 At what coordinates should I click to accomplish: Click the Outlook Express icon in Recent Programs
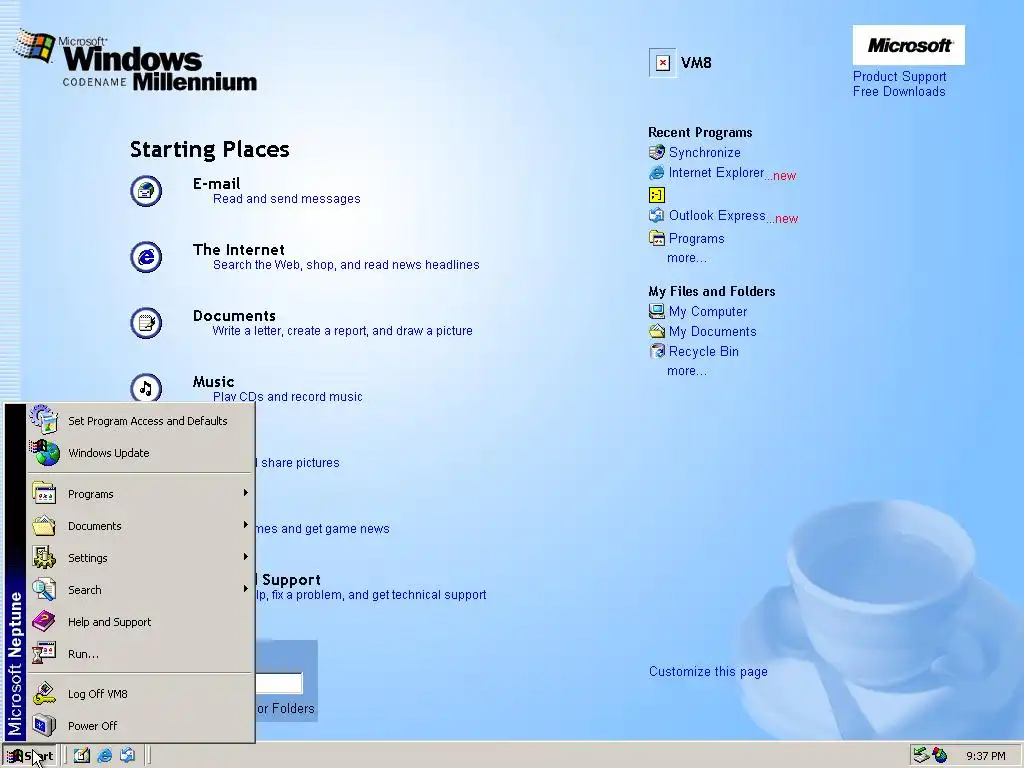tap(656, 215)
